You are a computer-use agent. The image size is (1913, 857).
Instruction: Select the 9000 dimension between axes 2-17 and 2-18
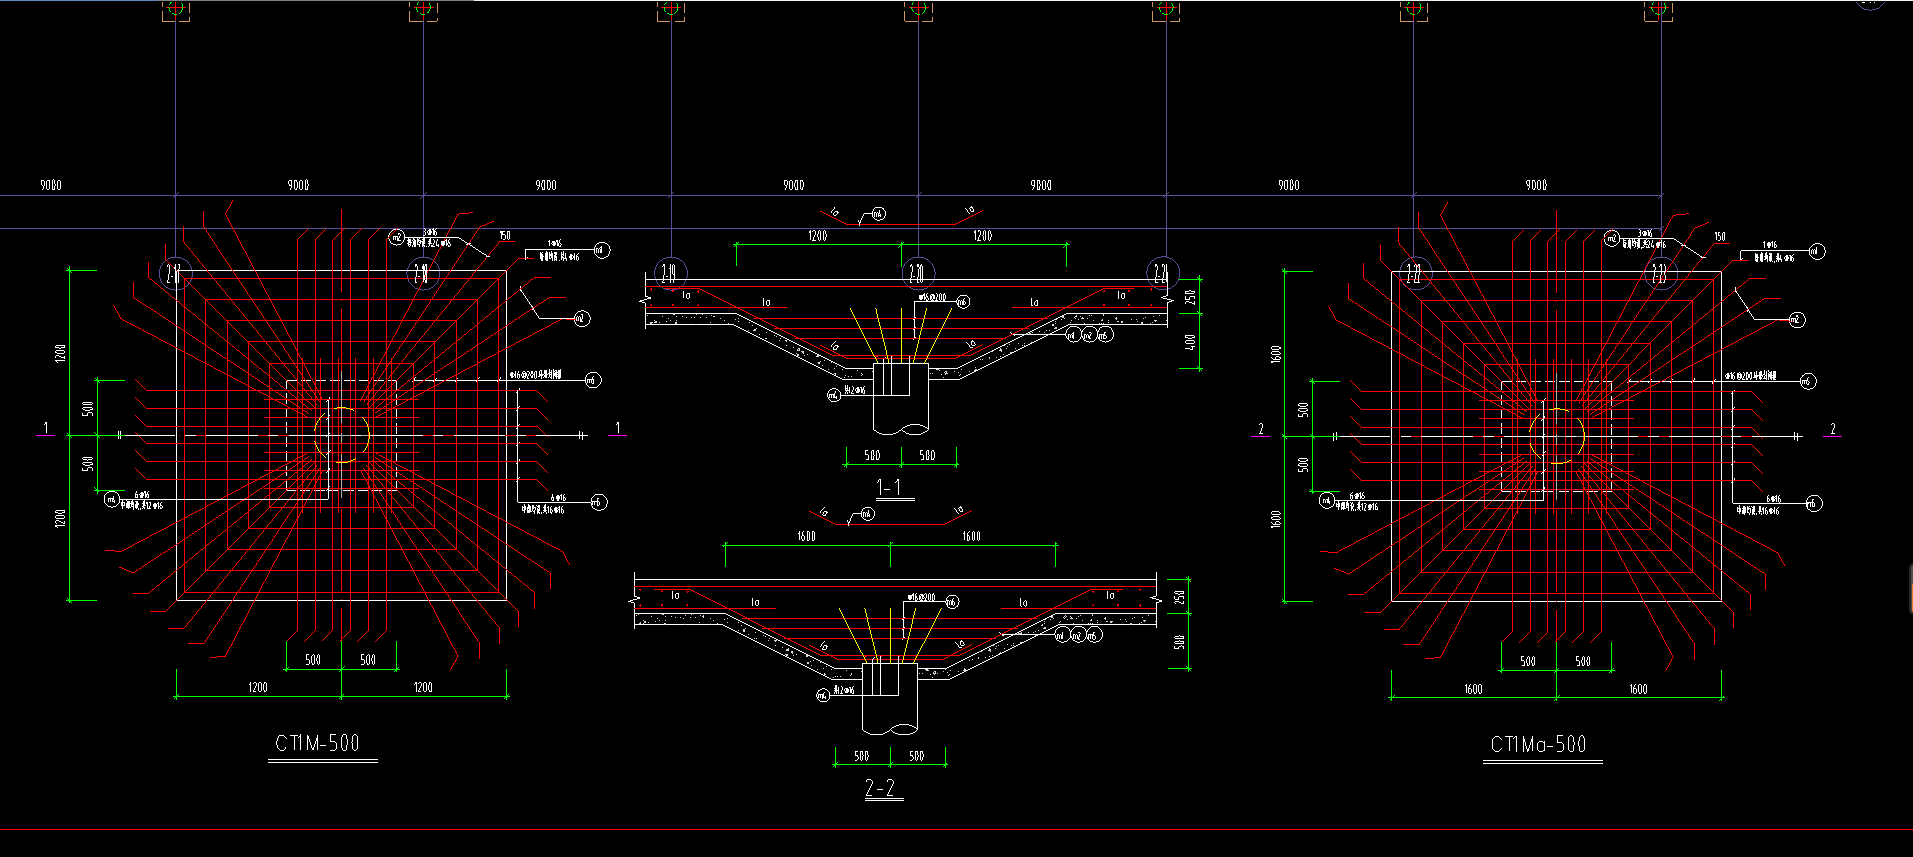298,185
